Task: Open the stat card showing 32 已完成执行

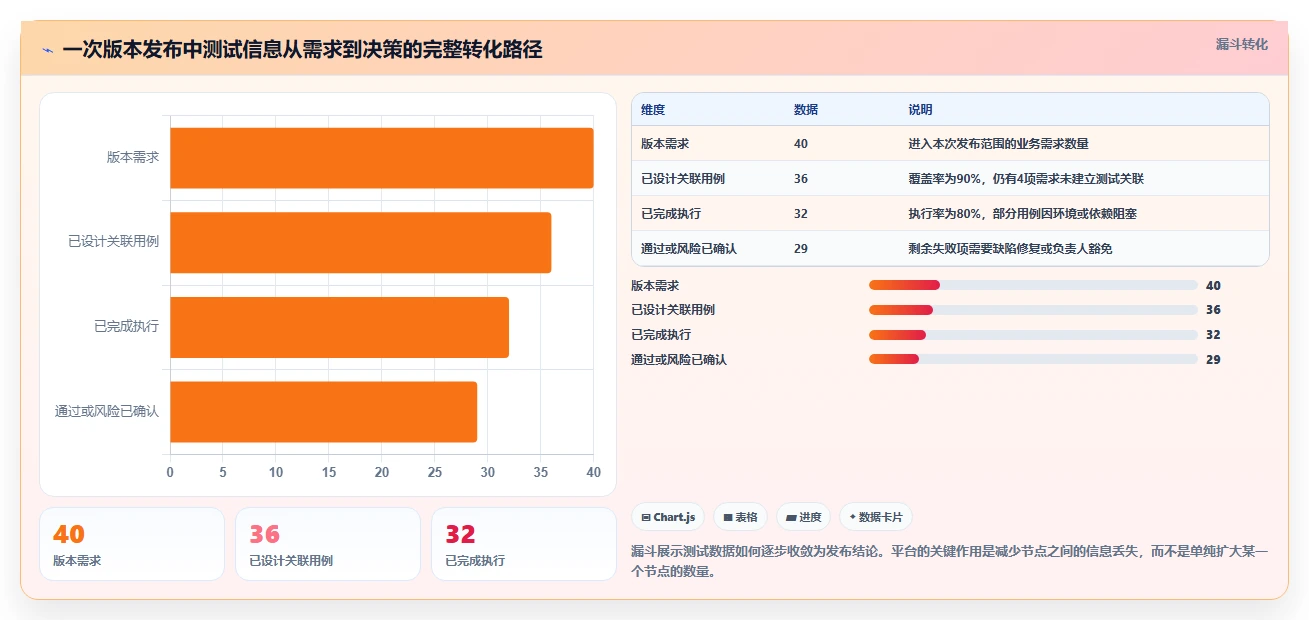Action: 524,544
